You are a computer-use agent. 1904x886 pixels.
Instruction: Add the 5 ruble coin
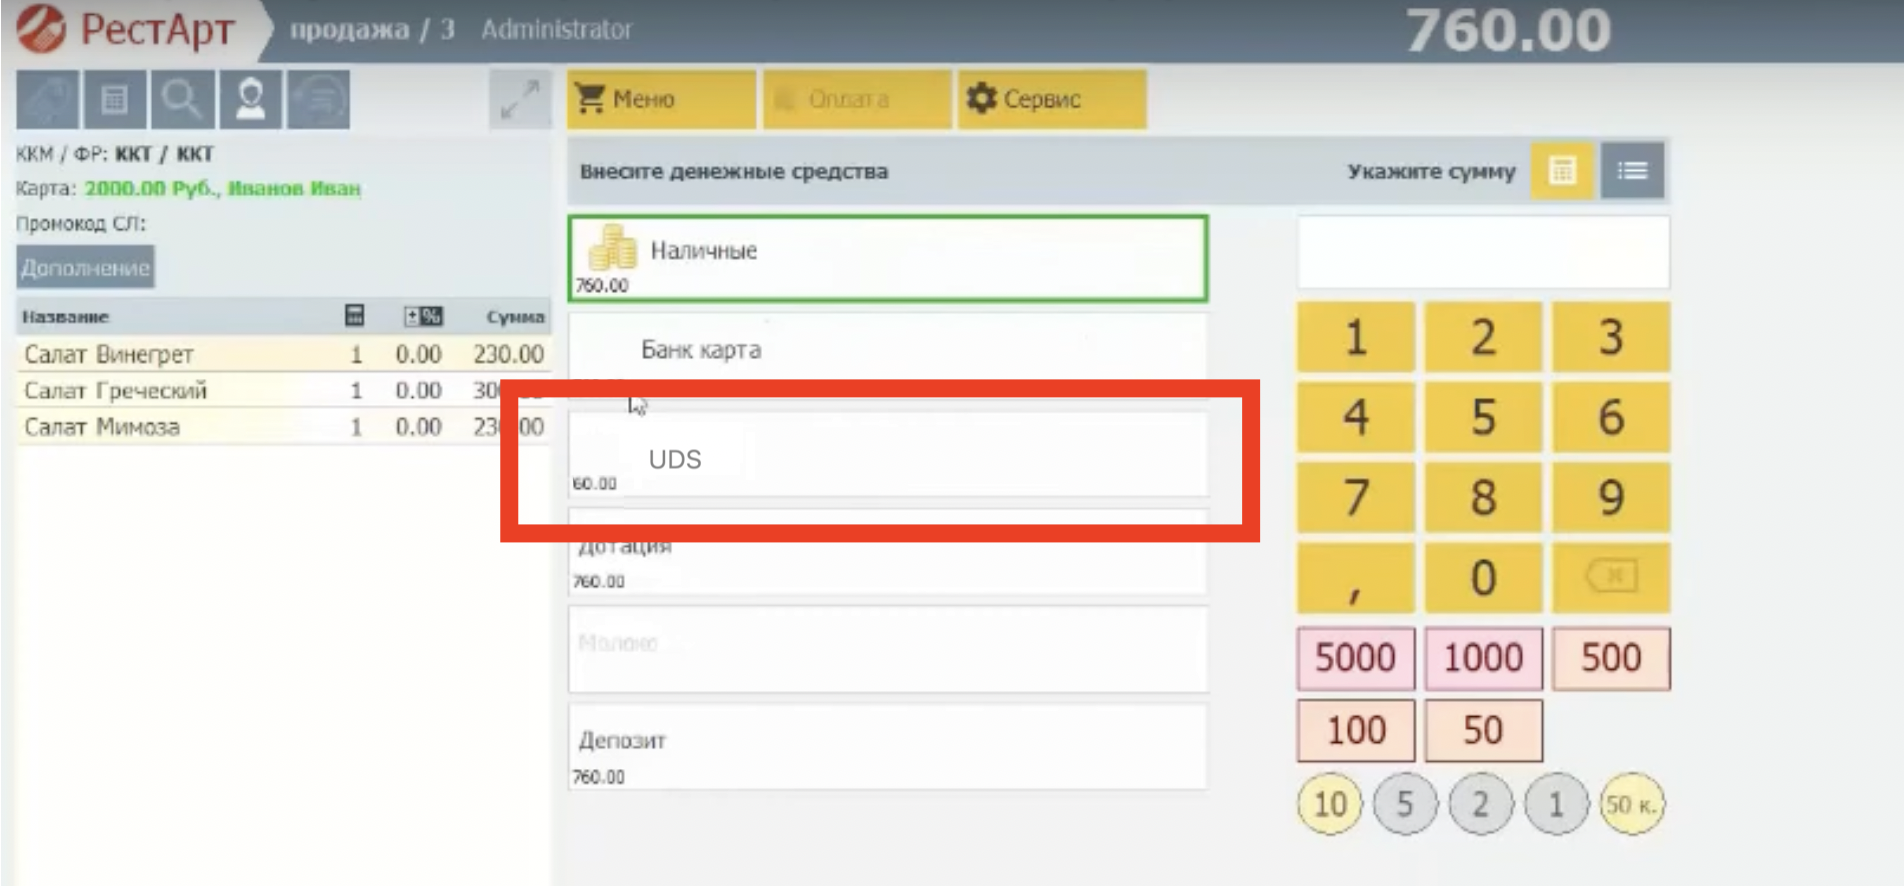coord(1405,804)
